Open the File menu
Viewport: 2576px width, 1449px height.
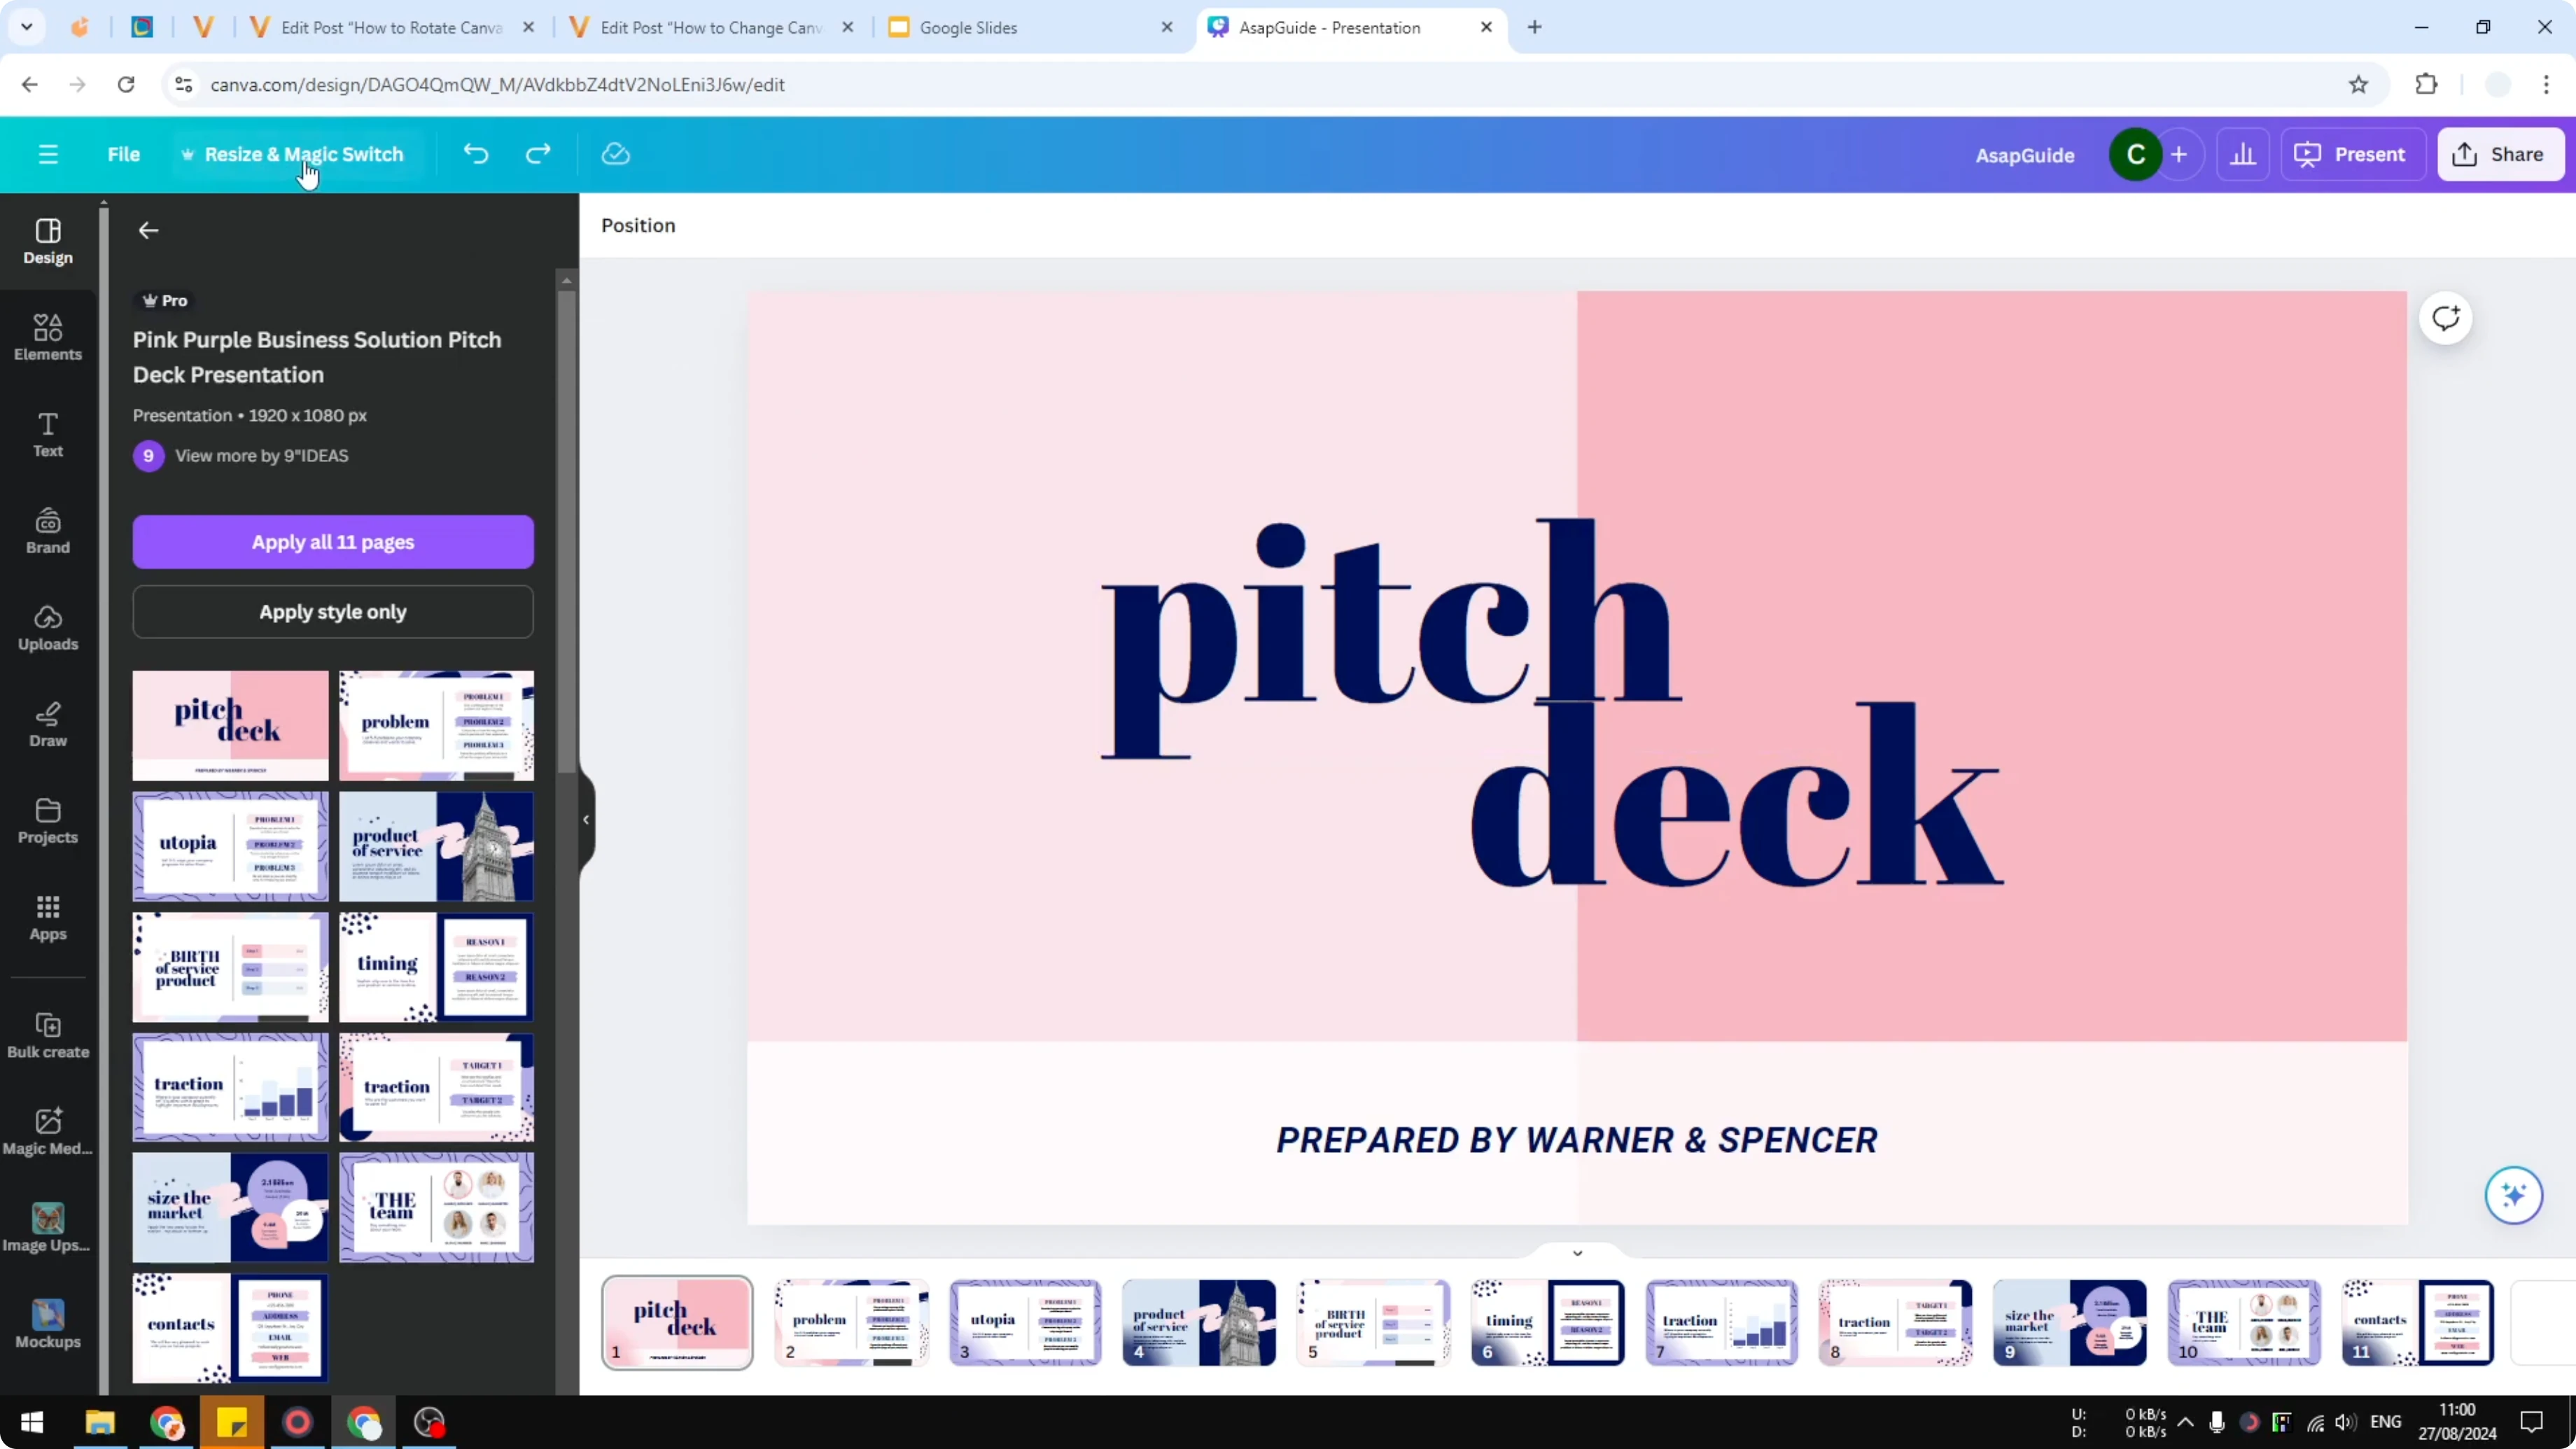pos(124,154)
